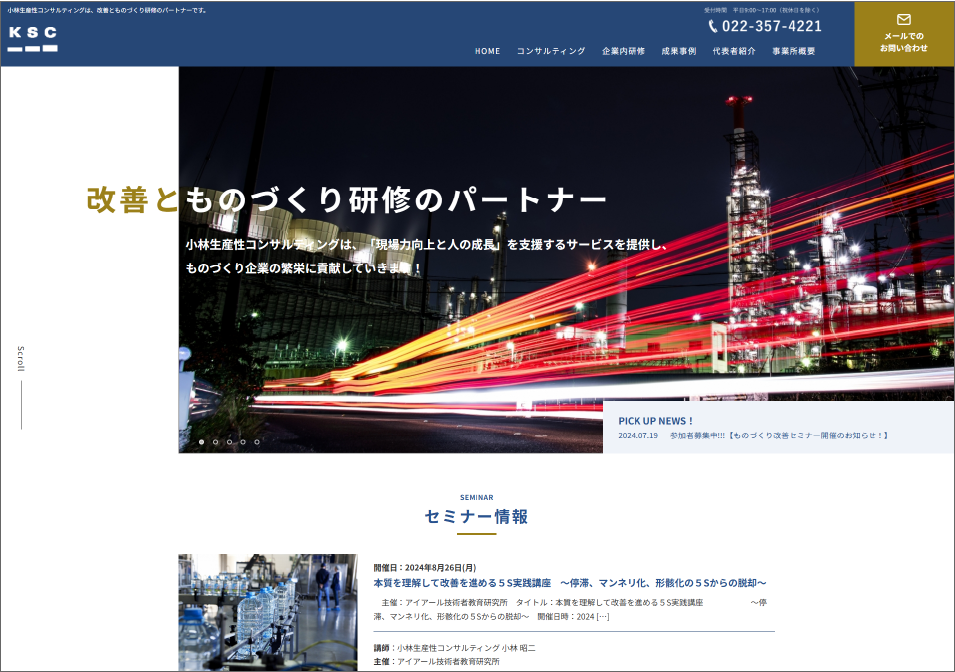Open the ものづくり改善セミナー news link
This screenshot has height=672, width=955.
779,436
